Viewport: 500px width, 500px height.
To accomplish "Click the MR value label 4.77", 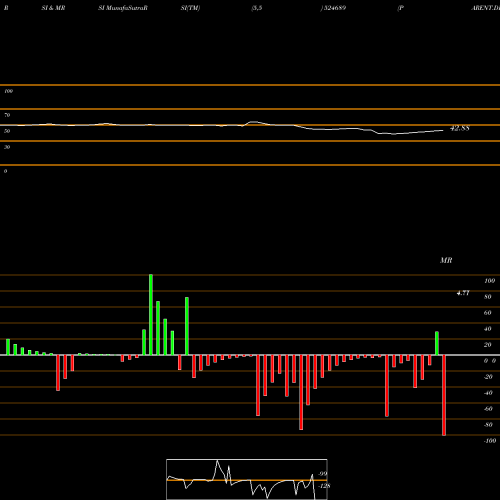I will coord(463,293).
